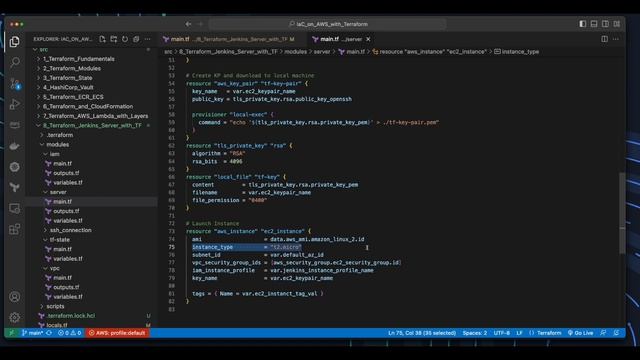Open the Manage settings gear
Screen dimensions: 640x360
tap(15, 317)
